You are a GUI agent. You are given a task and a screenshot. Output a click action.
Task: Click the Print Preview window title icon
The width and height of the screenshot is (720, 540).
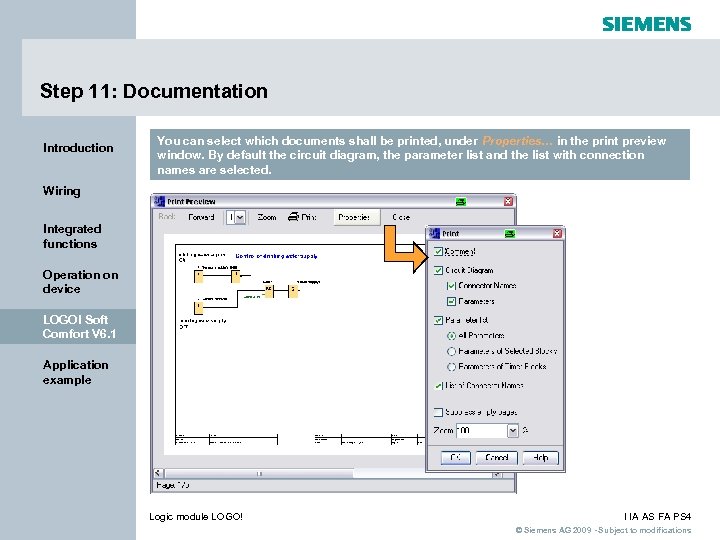pos(159,201)
